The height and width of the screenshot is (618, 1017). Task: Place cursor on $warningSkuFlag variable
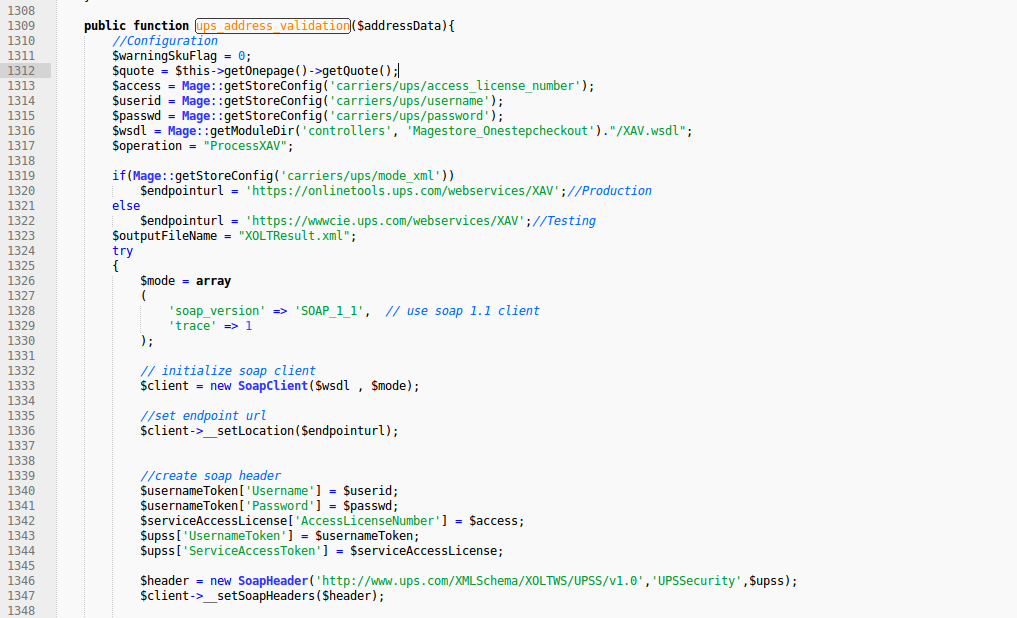point(164,56)
